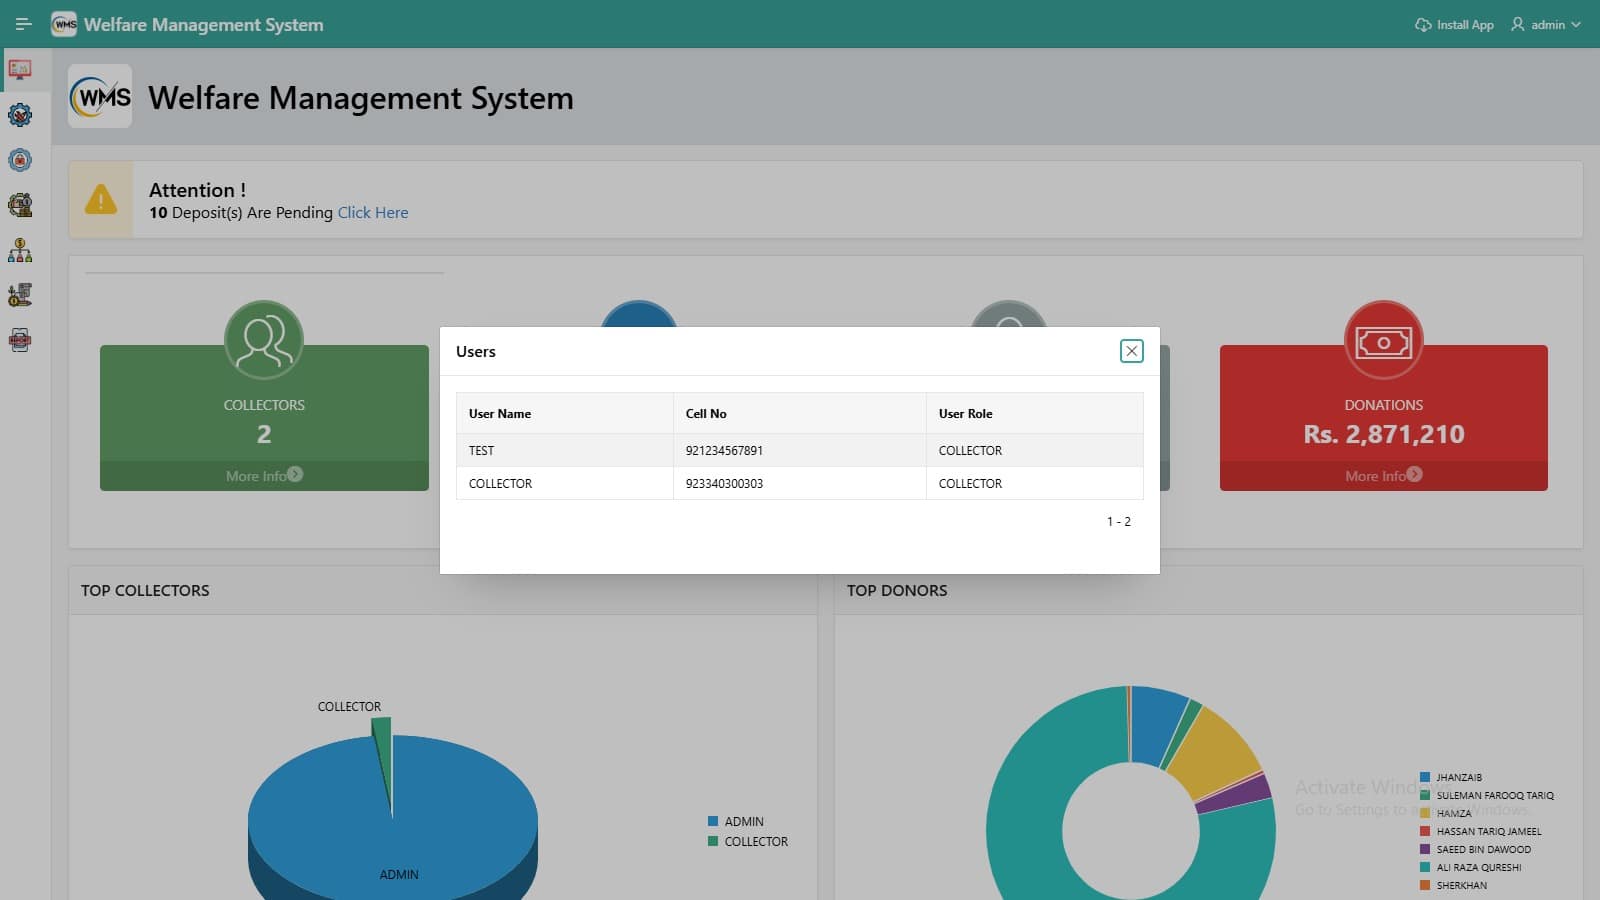Click the User Role column header
The image size is (1600, 900).
965,413
